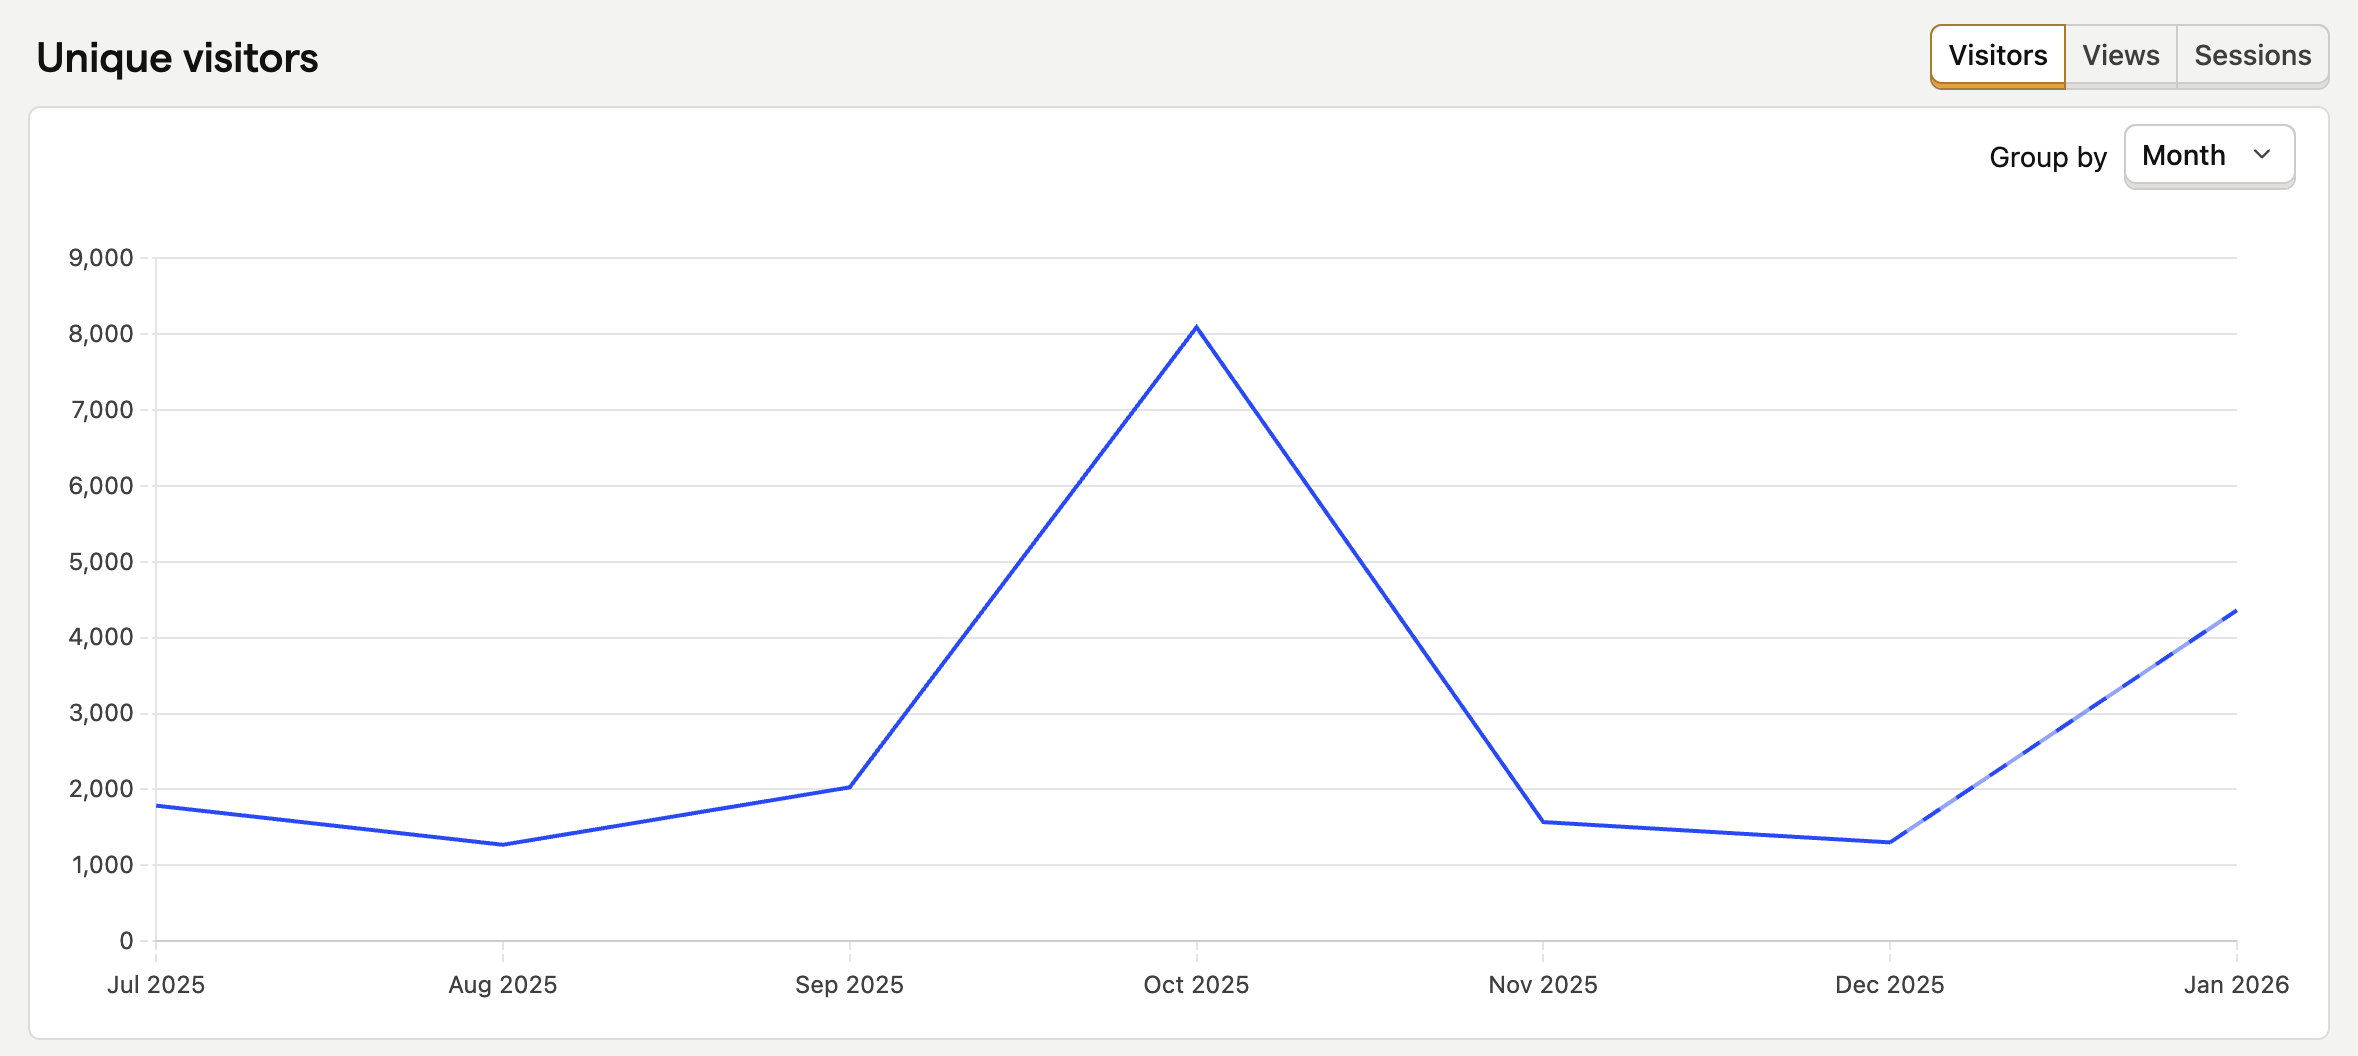Click the 5,000 y-axis label

[x=101, y=562]
